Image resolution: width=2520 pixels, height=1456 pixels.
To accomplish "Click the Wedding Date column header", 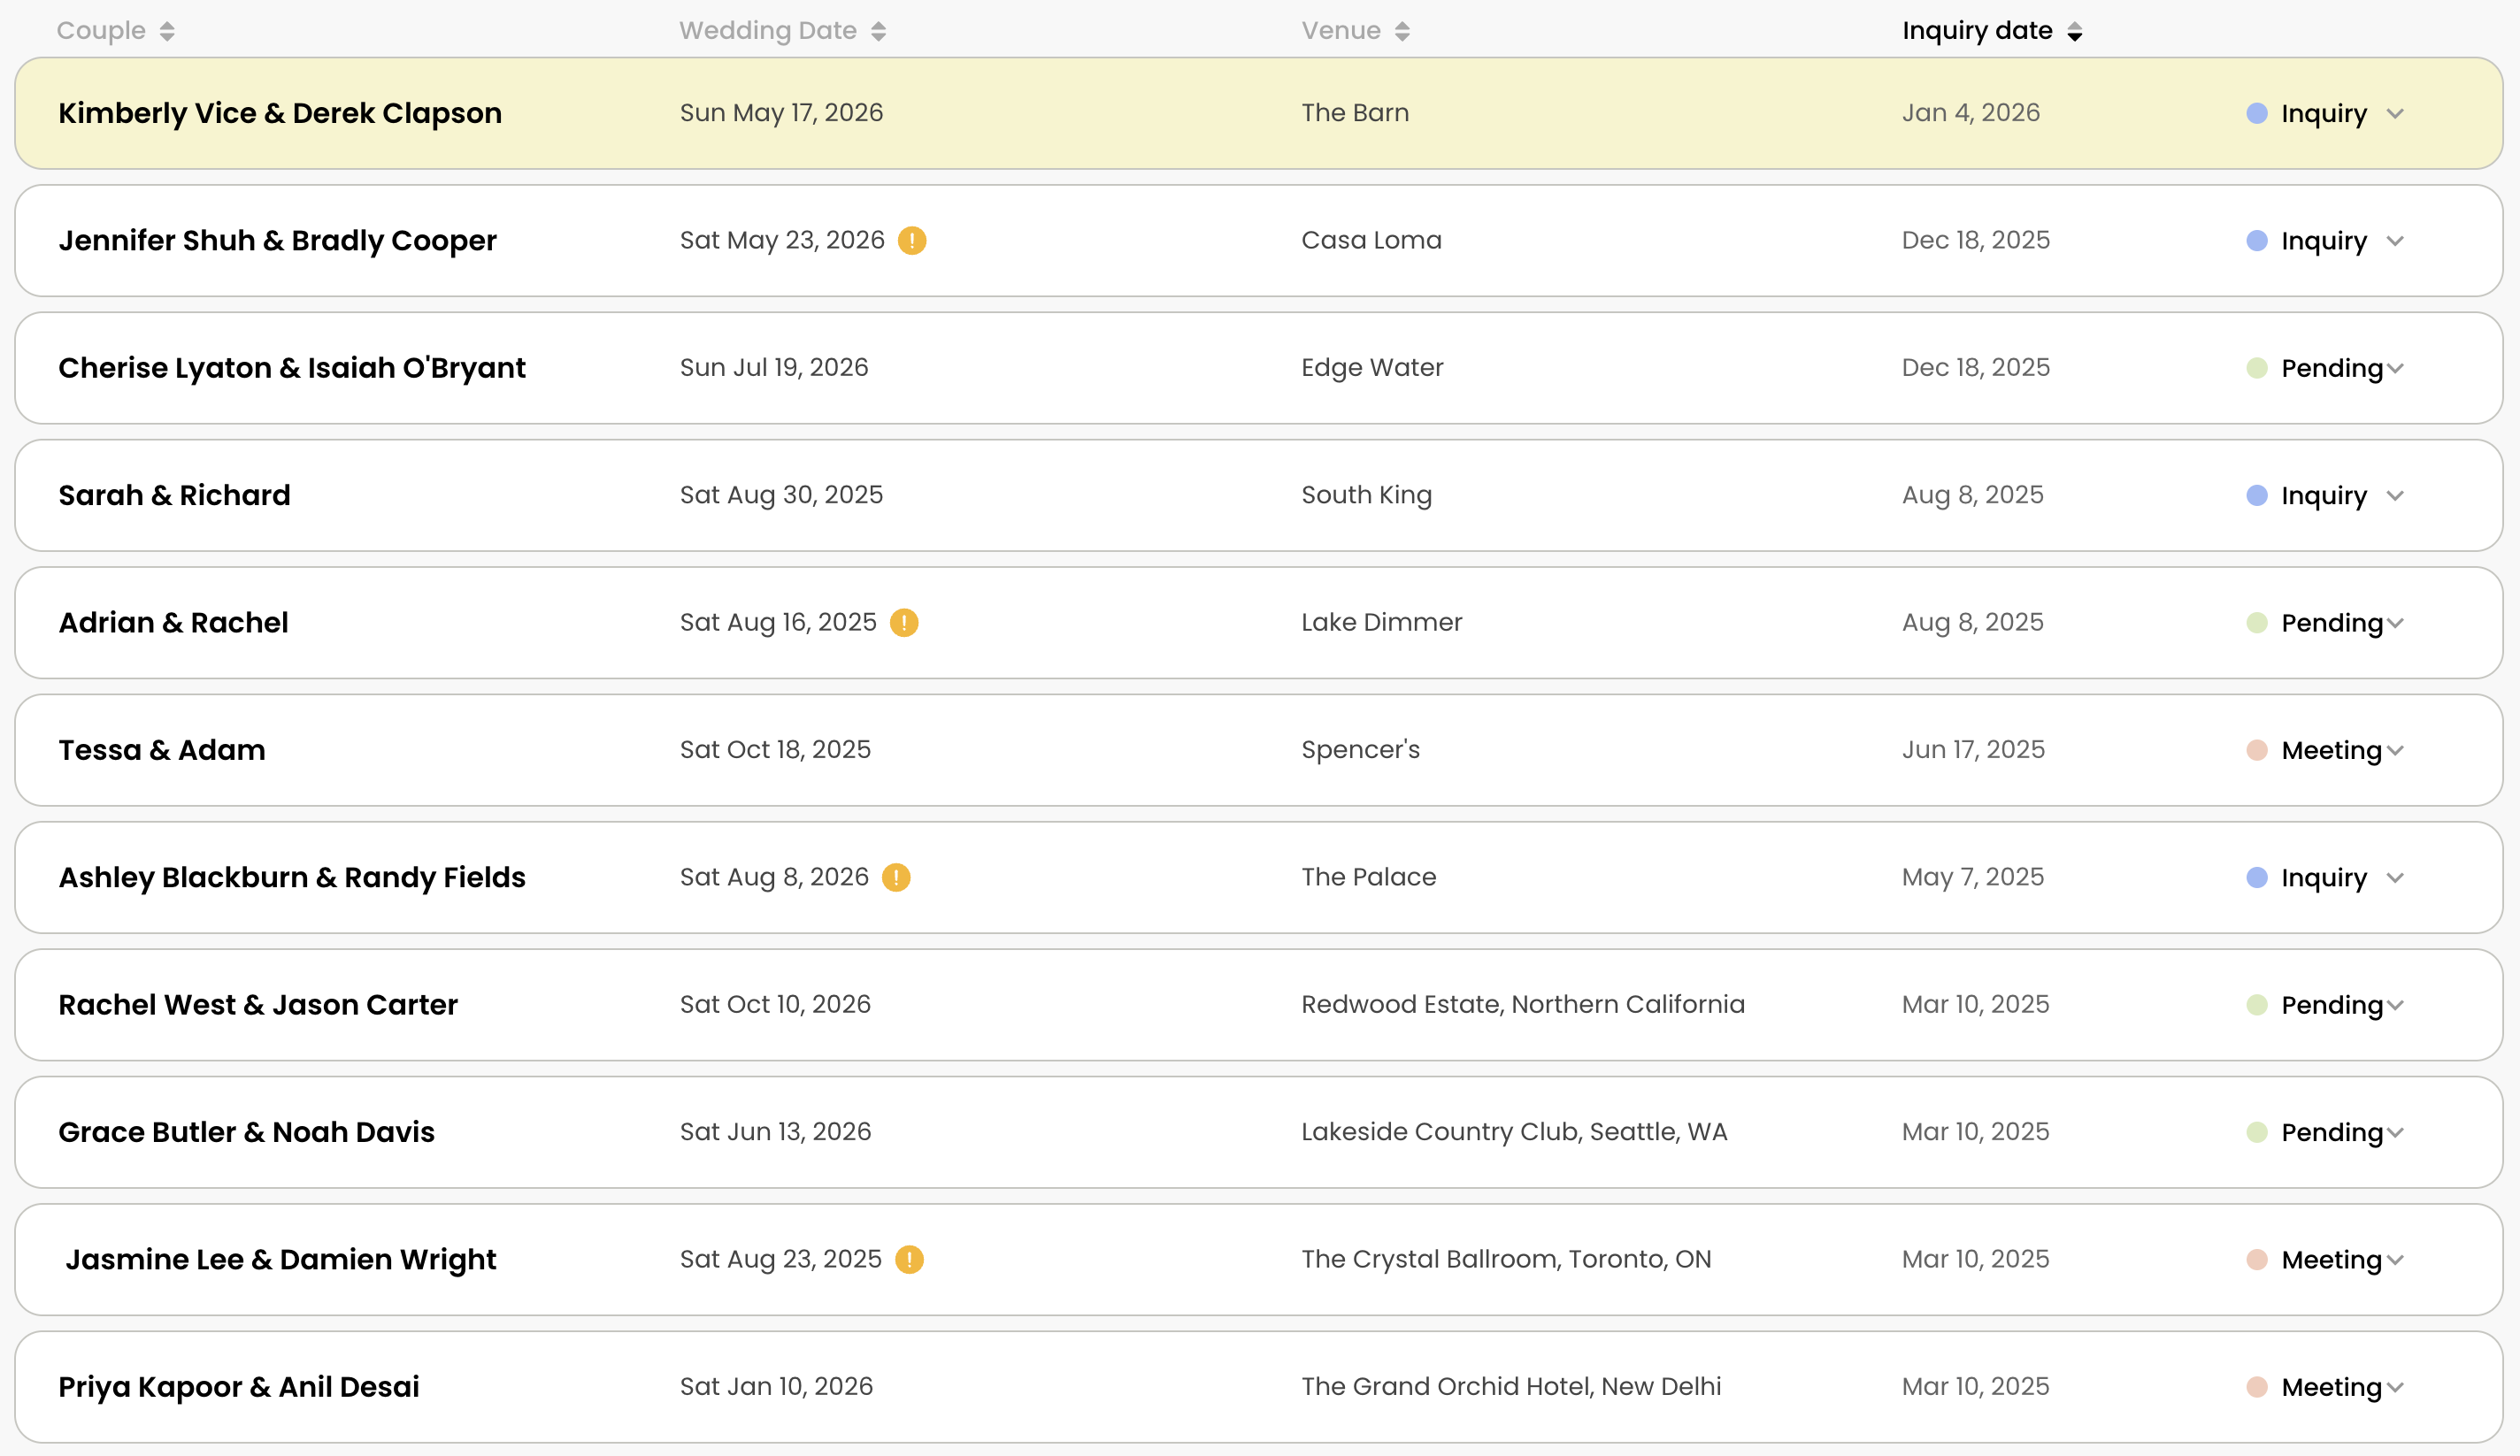I will point(767,31).
